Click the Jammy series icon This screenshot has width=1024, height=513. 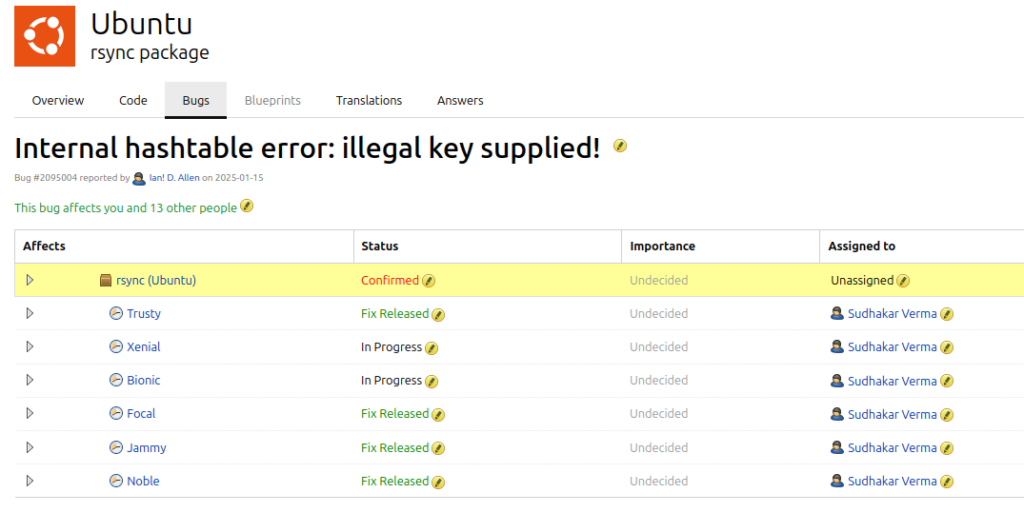pyautogui.click(x=116, y=448)
